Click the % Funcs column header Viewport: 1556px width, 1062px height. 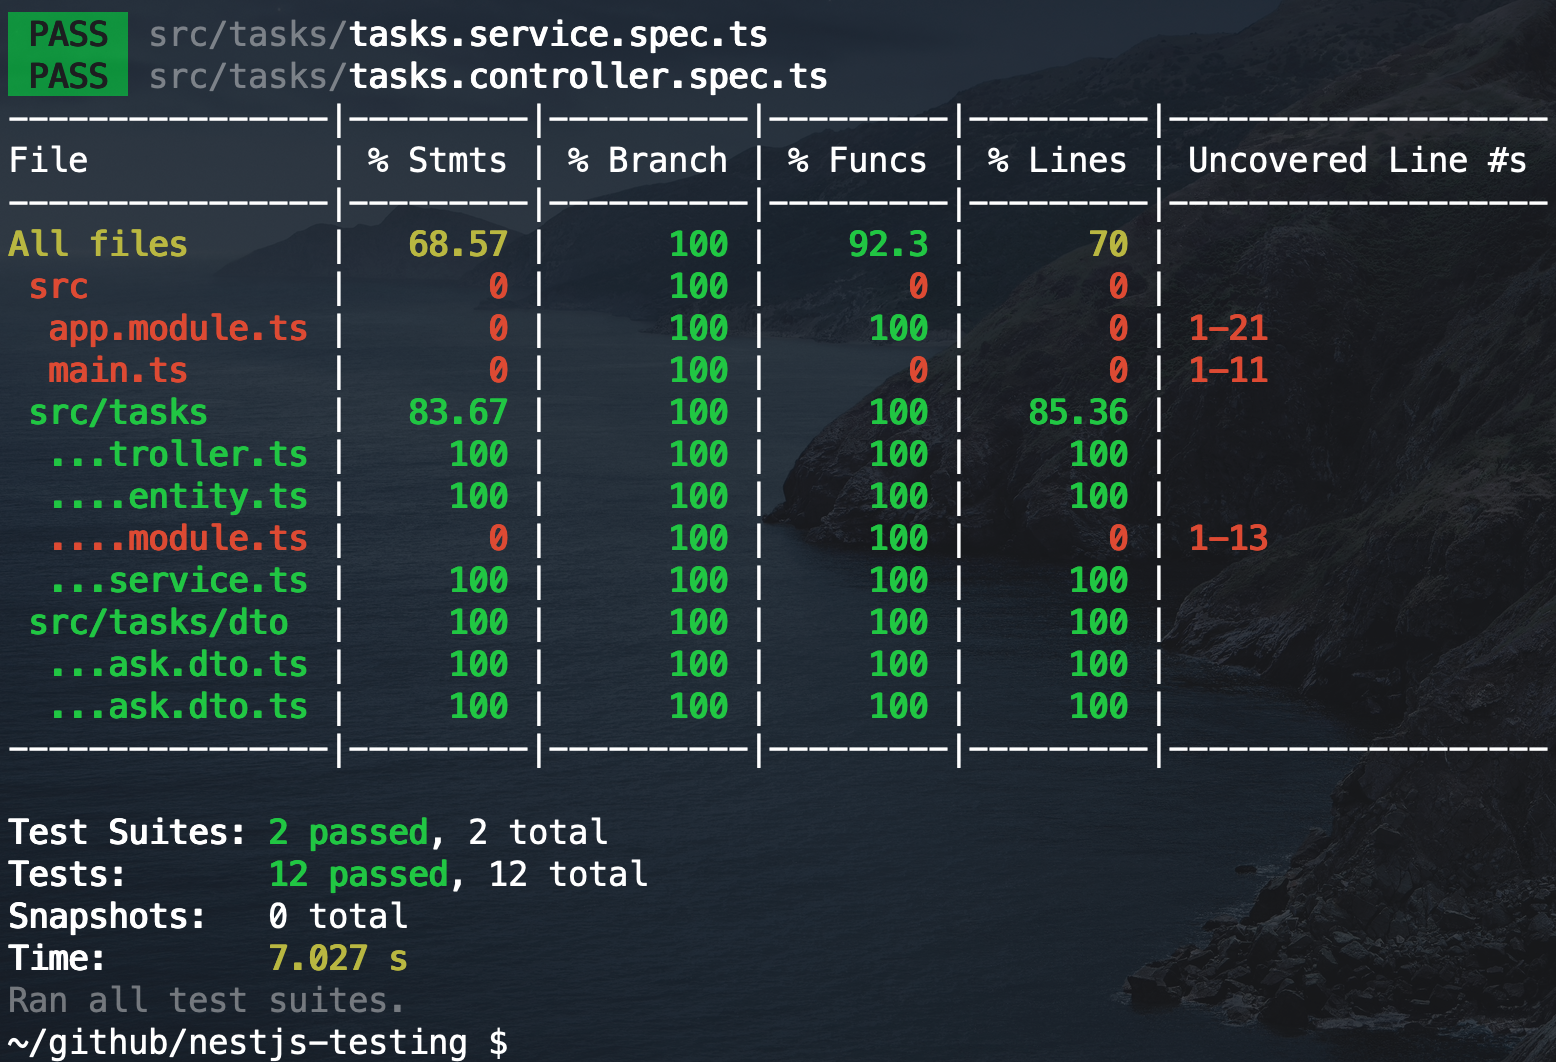coord(857,160)
